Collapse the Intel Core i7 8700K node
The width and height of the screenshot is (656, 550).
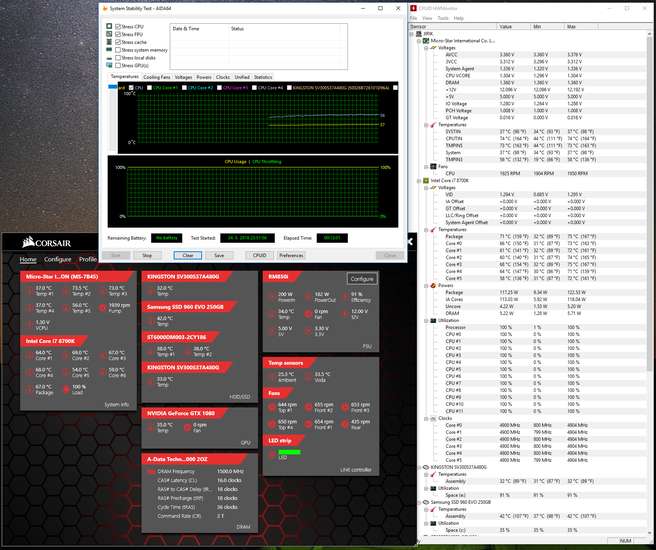point(419,181)
